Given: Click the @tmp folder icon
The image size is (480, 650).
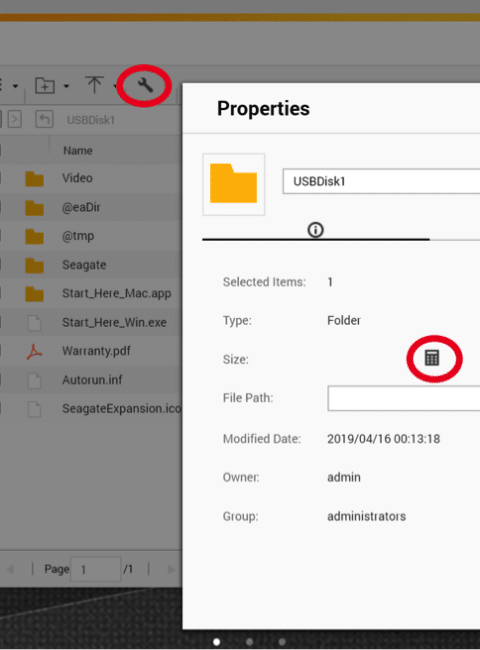Looking at the screenshot, I should click(x=34, y=236).
